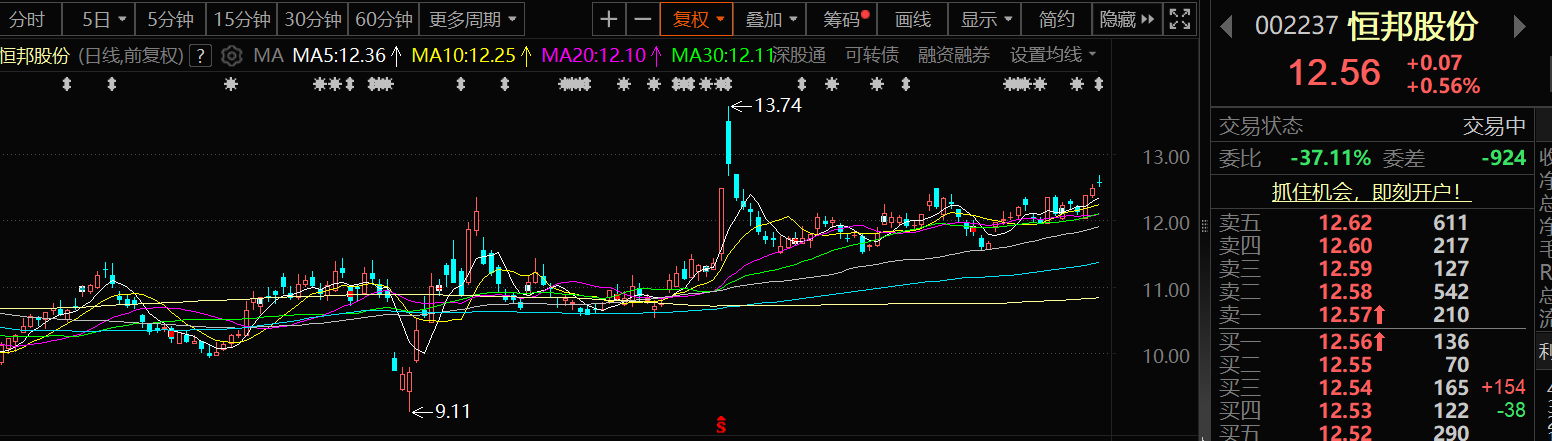Expand the 叠加 overlay dropdown
1552x441 pixels.
(773, 18)
